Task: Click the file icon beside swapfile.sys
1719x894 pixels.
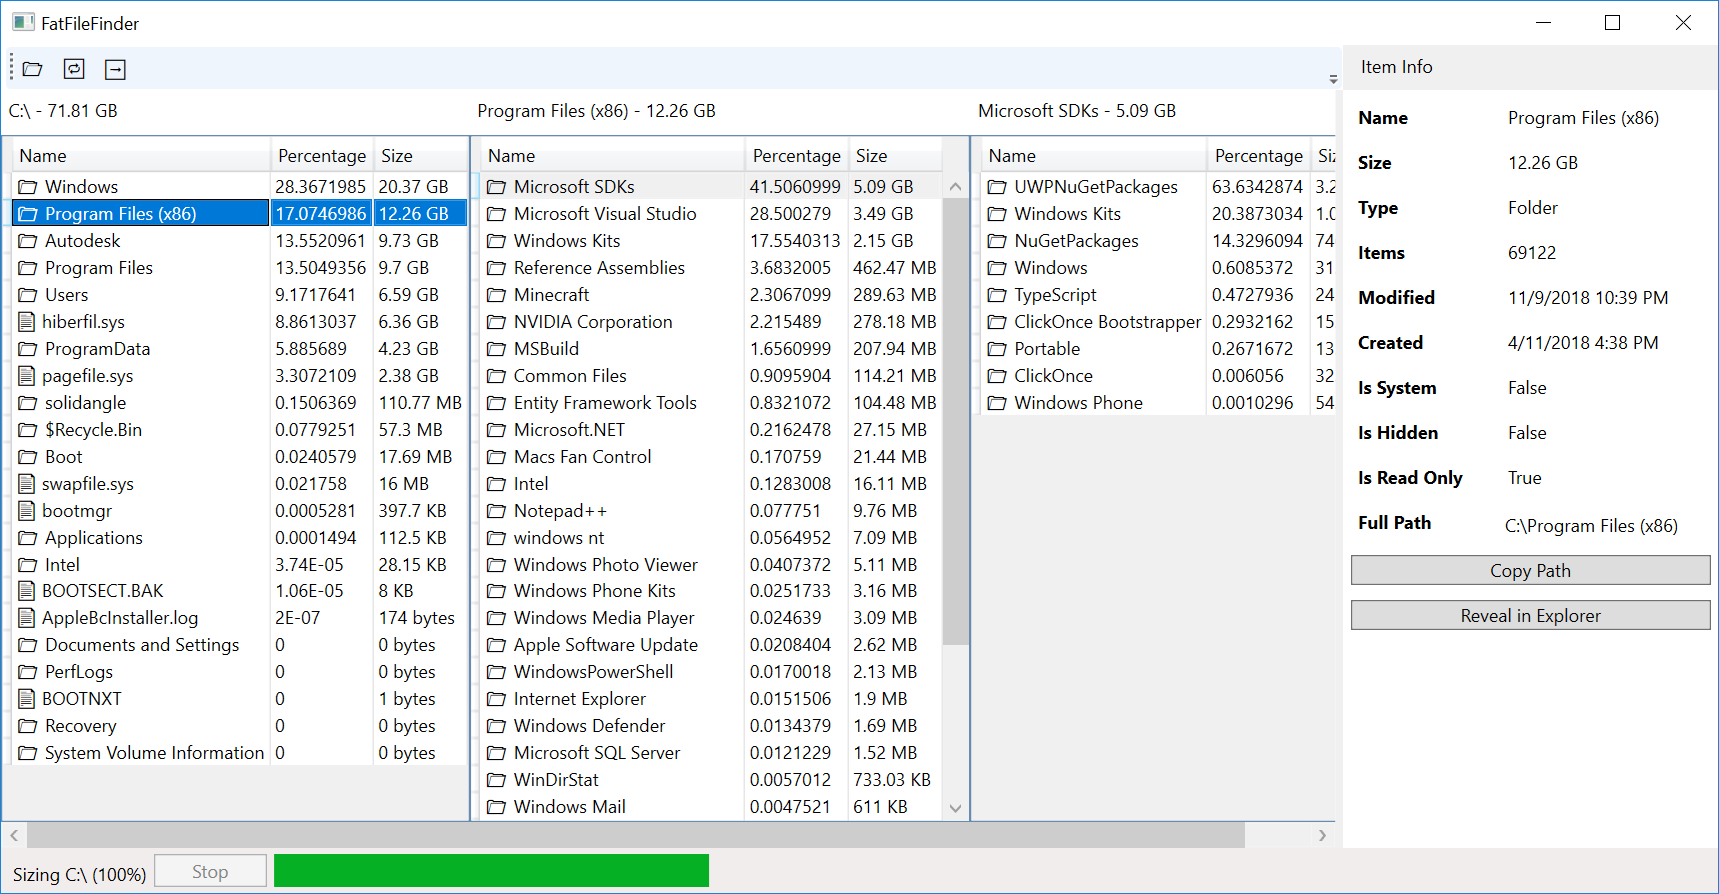Action: click(27, 484)
